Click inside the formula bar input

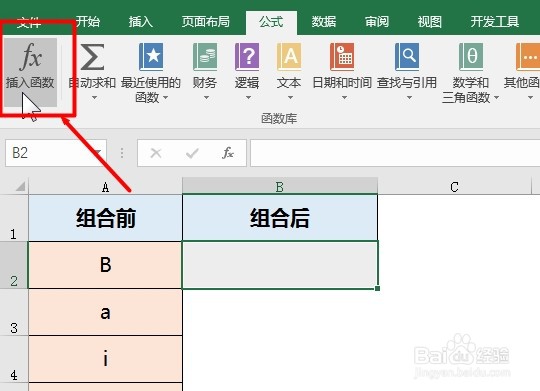pyautogui.click(x=395, y=153)
